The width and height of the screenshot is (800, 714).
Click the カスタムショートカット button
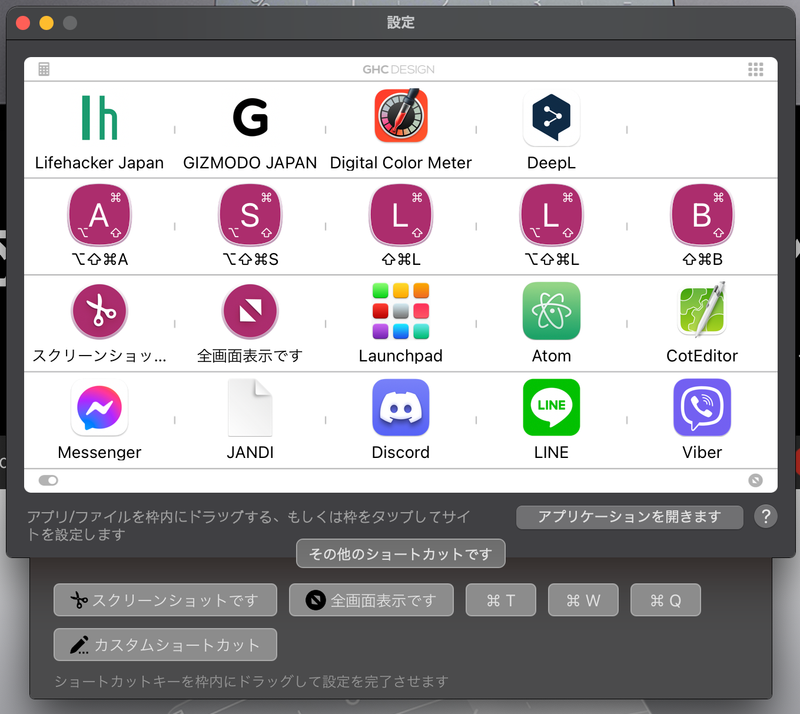pyautogui.click(x=165, y=645)
